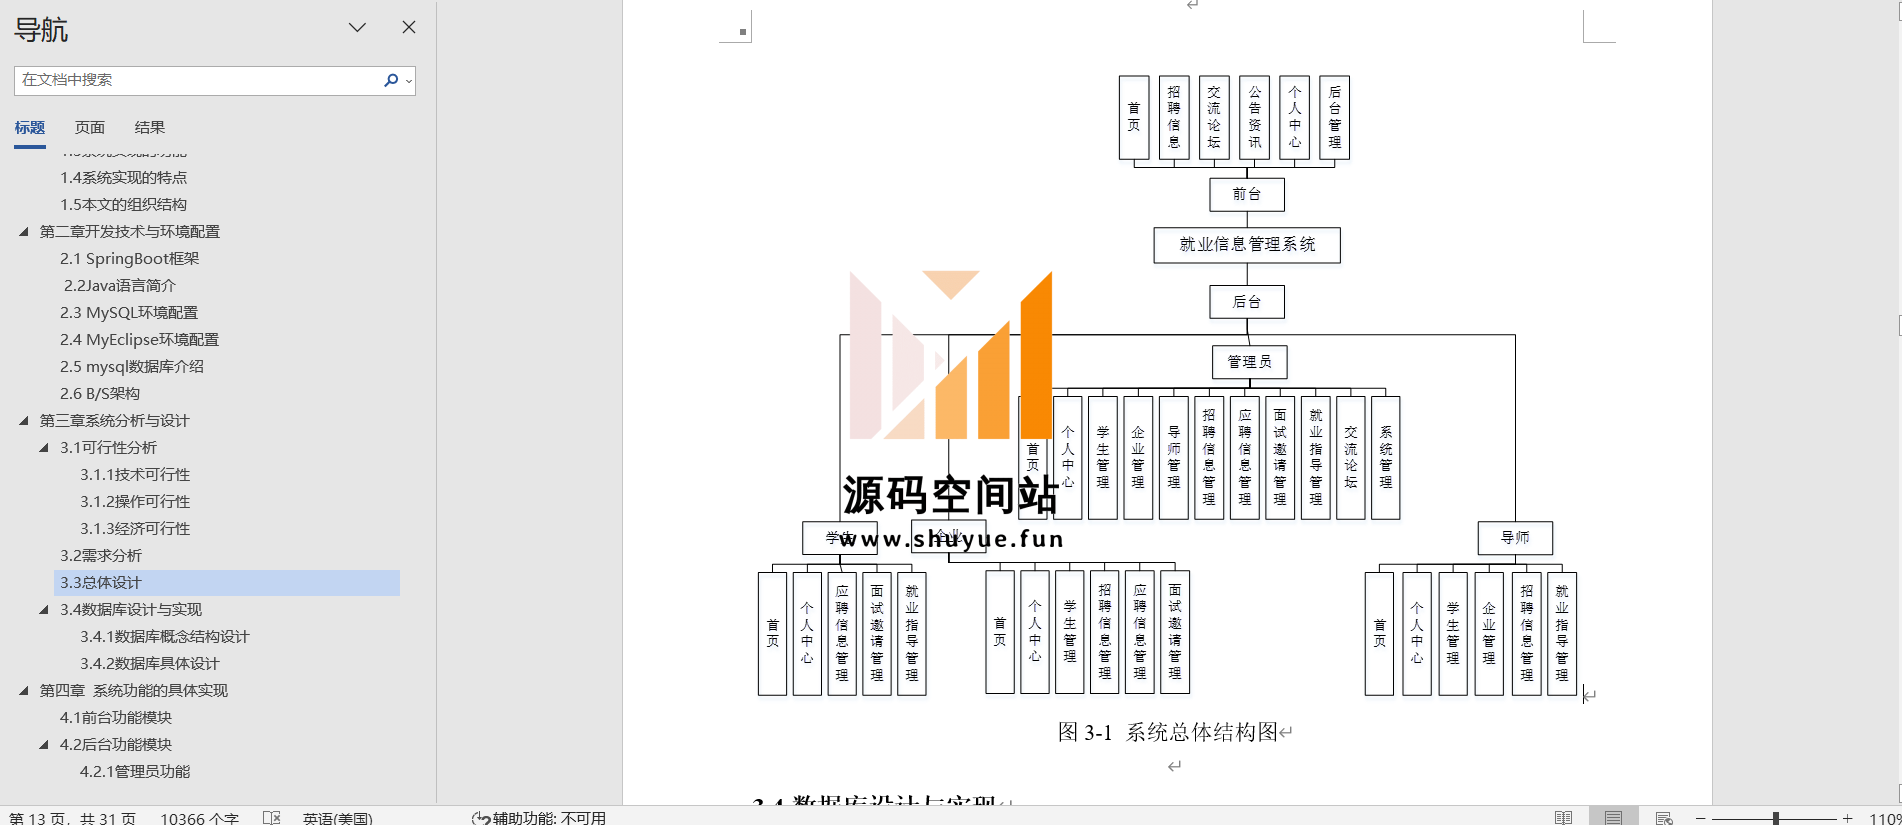
Task: Switch to Web Layout view icon
Action: pos(1664,817)
